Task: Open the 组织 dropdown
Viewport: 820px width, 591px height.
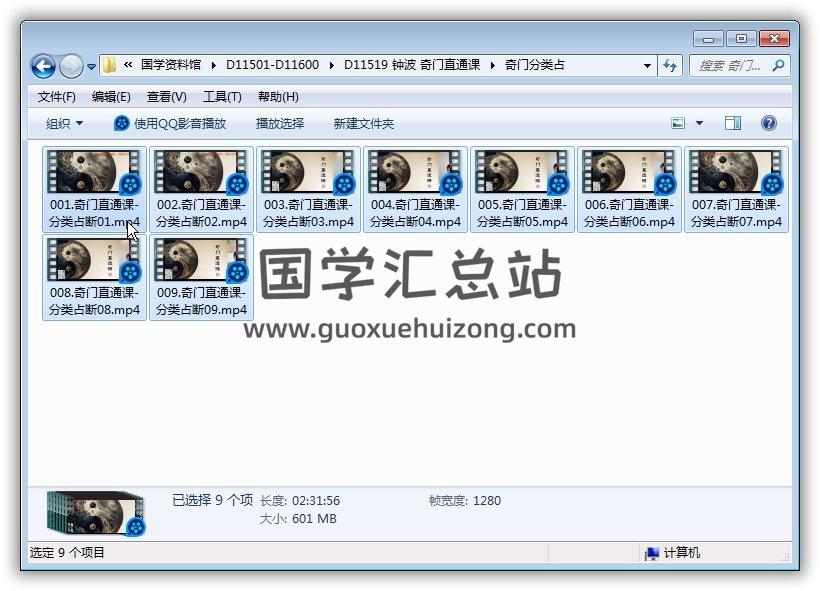Action: pos(64,124)
